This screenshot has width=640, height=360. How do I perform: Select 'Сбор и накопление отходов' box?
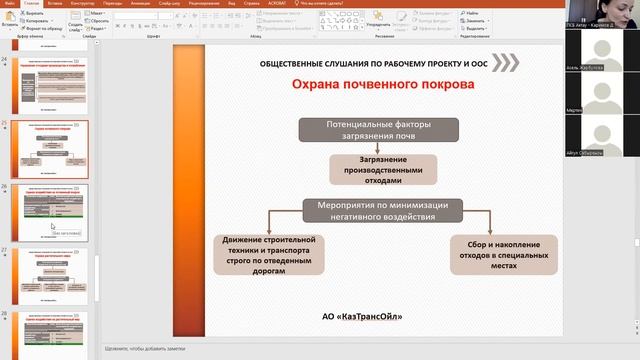504,255
